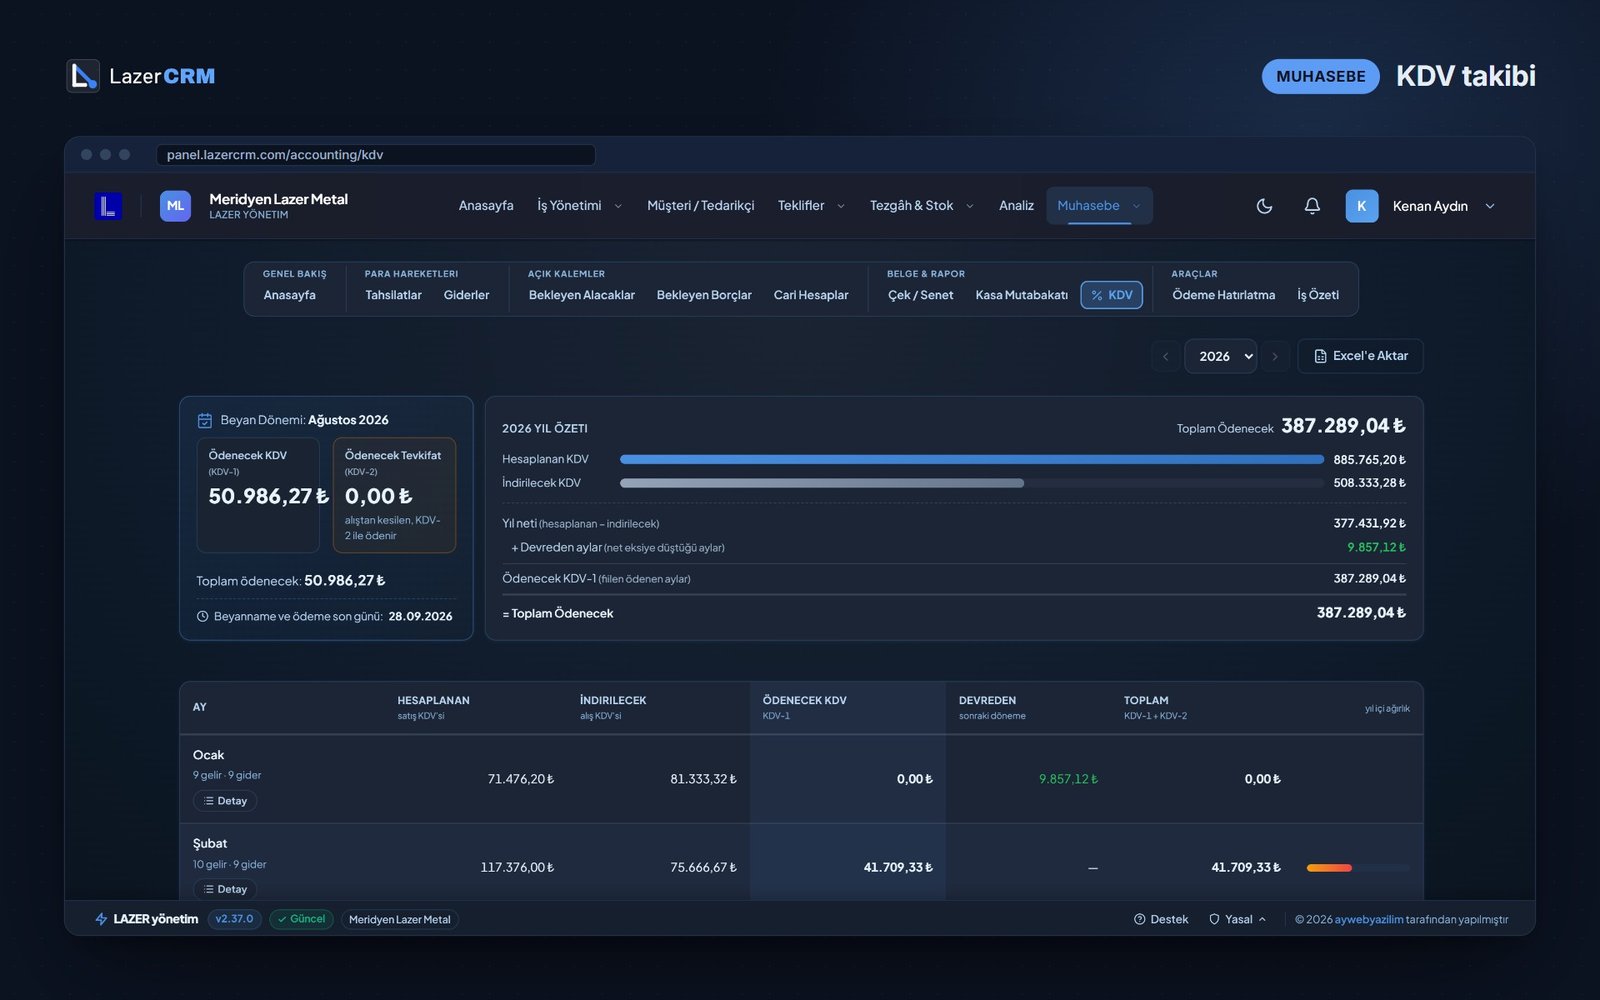Open Kenan Aydın user menu
The image size is (1600, 1000).
pos(1421,206)
